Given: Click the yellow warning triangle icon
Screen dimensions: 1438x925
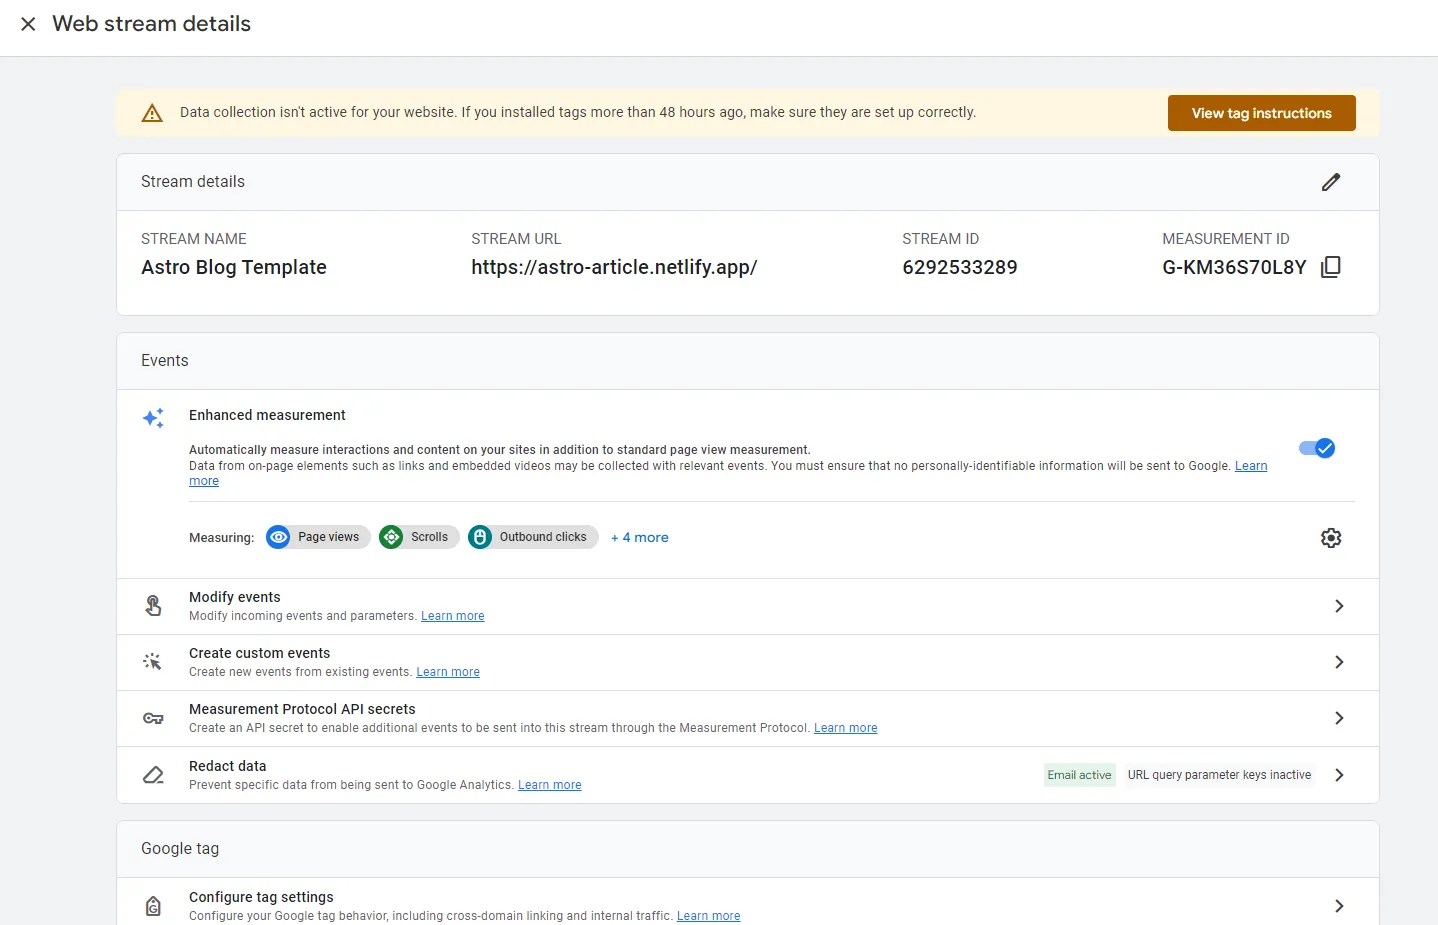Looking at the screenshot, I should 152,113.
